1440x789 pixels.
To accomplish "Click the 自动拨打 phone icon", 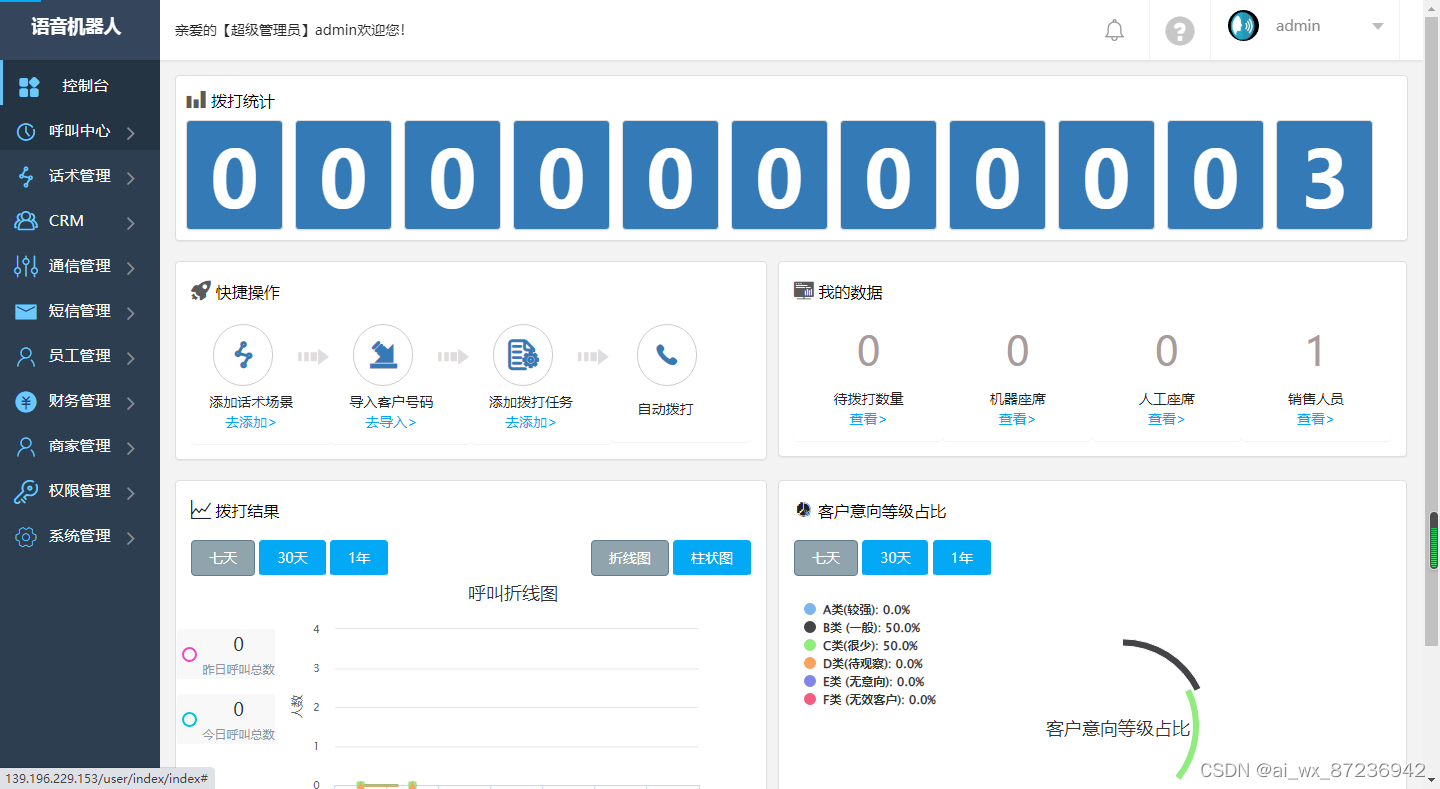I will pyautogui.click(x=667, y=355).
